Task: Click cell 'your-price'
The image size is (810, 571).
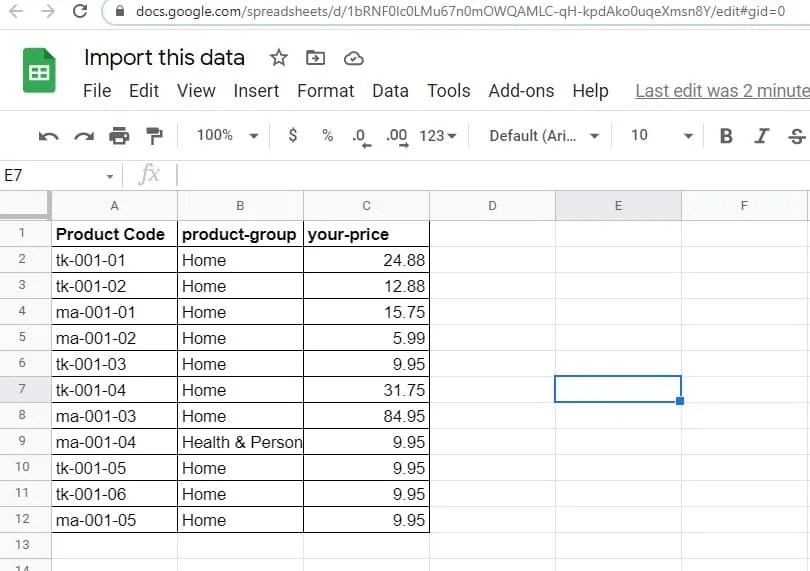Action: [366, 234]
